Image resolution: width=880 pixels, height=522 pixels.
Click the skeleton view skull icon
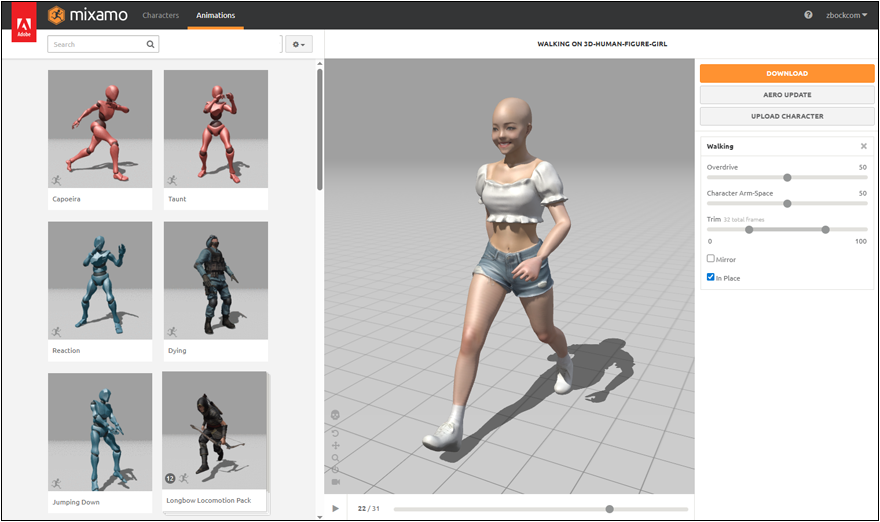click(335, 415)
